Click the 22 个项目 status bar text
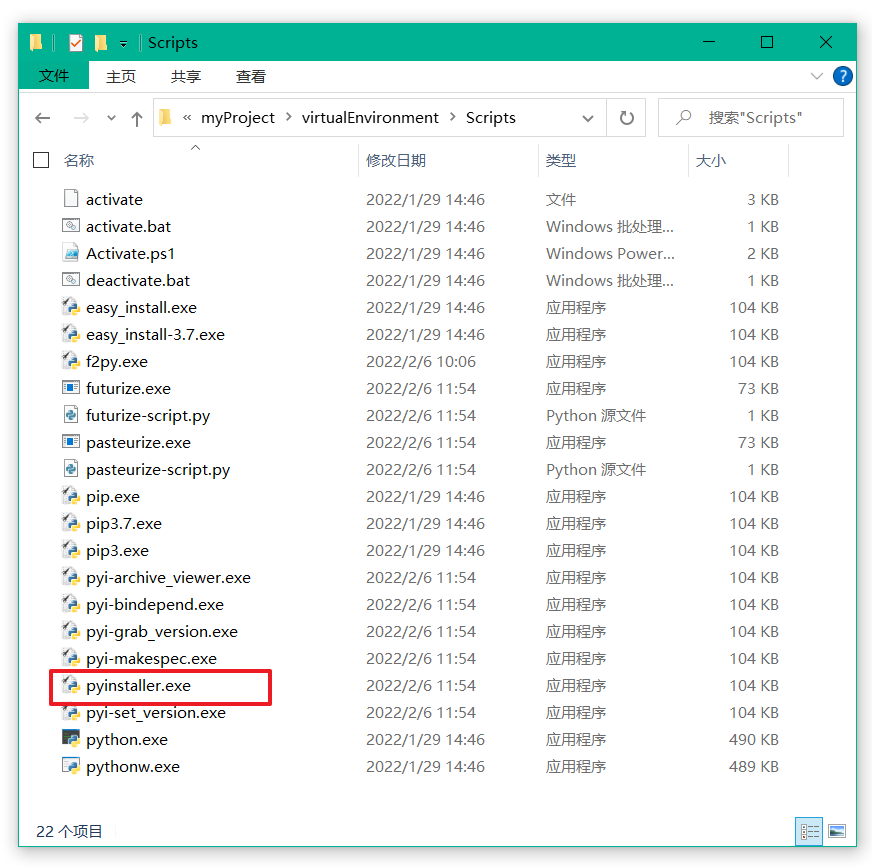872x867 pixels. point(69,831)
